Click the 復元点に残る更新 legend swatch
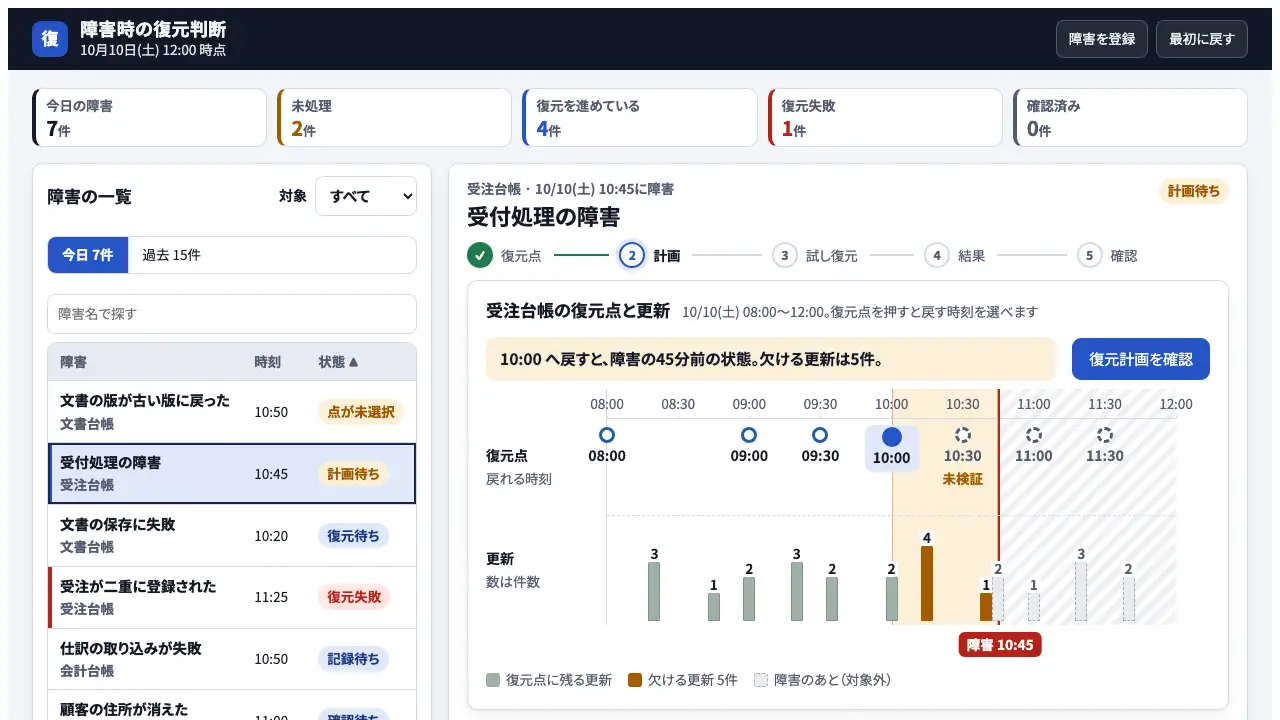The width and height of the screenshot is (1280, 720). pos(493,680)
